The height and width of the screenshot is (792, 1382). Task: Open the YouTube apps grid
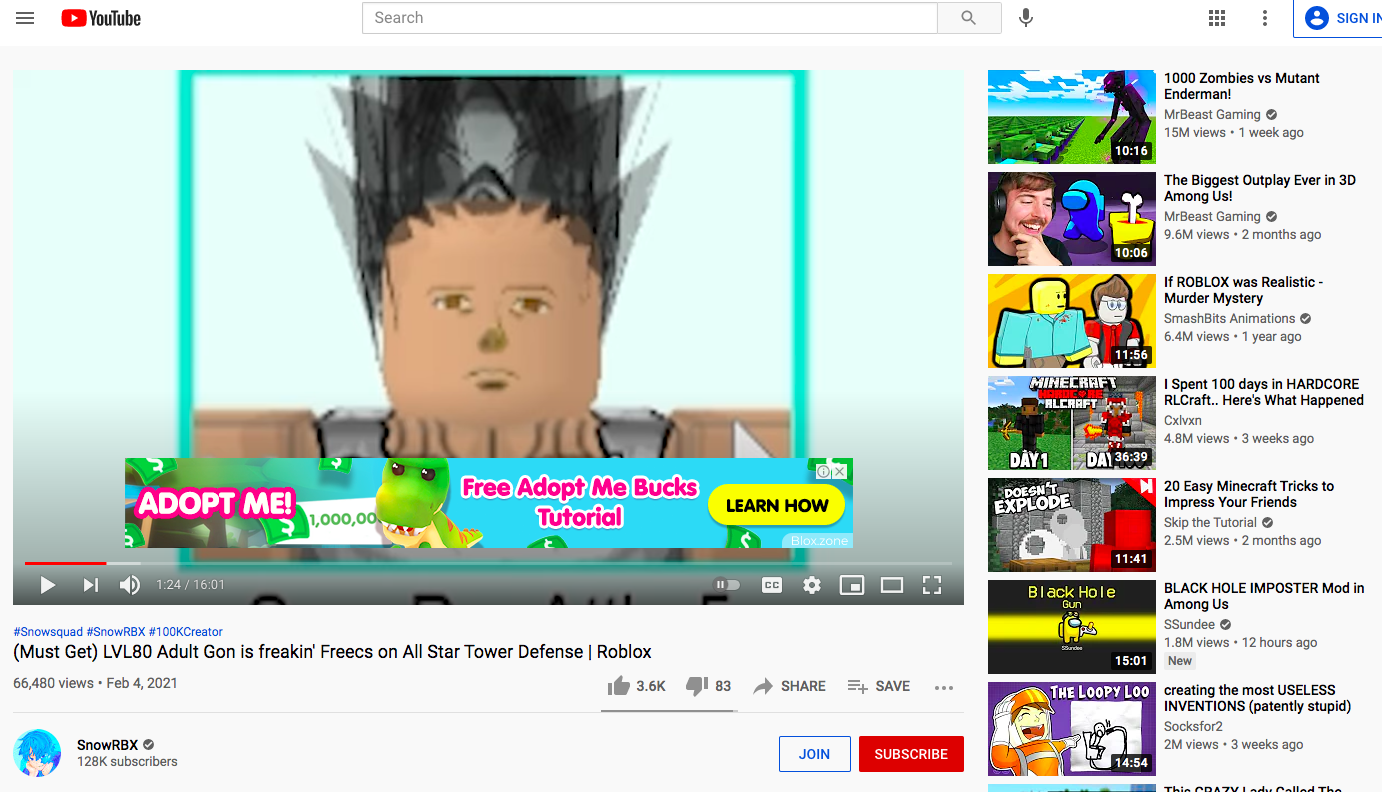(x=1217, y=18)
